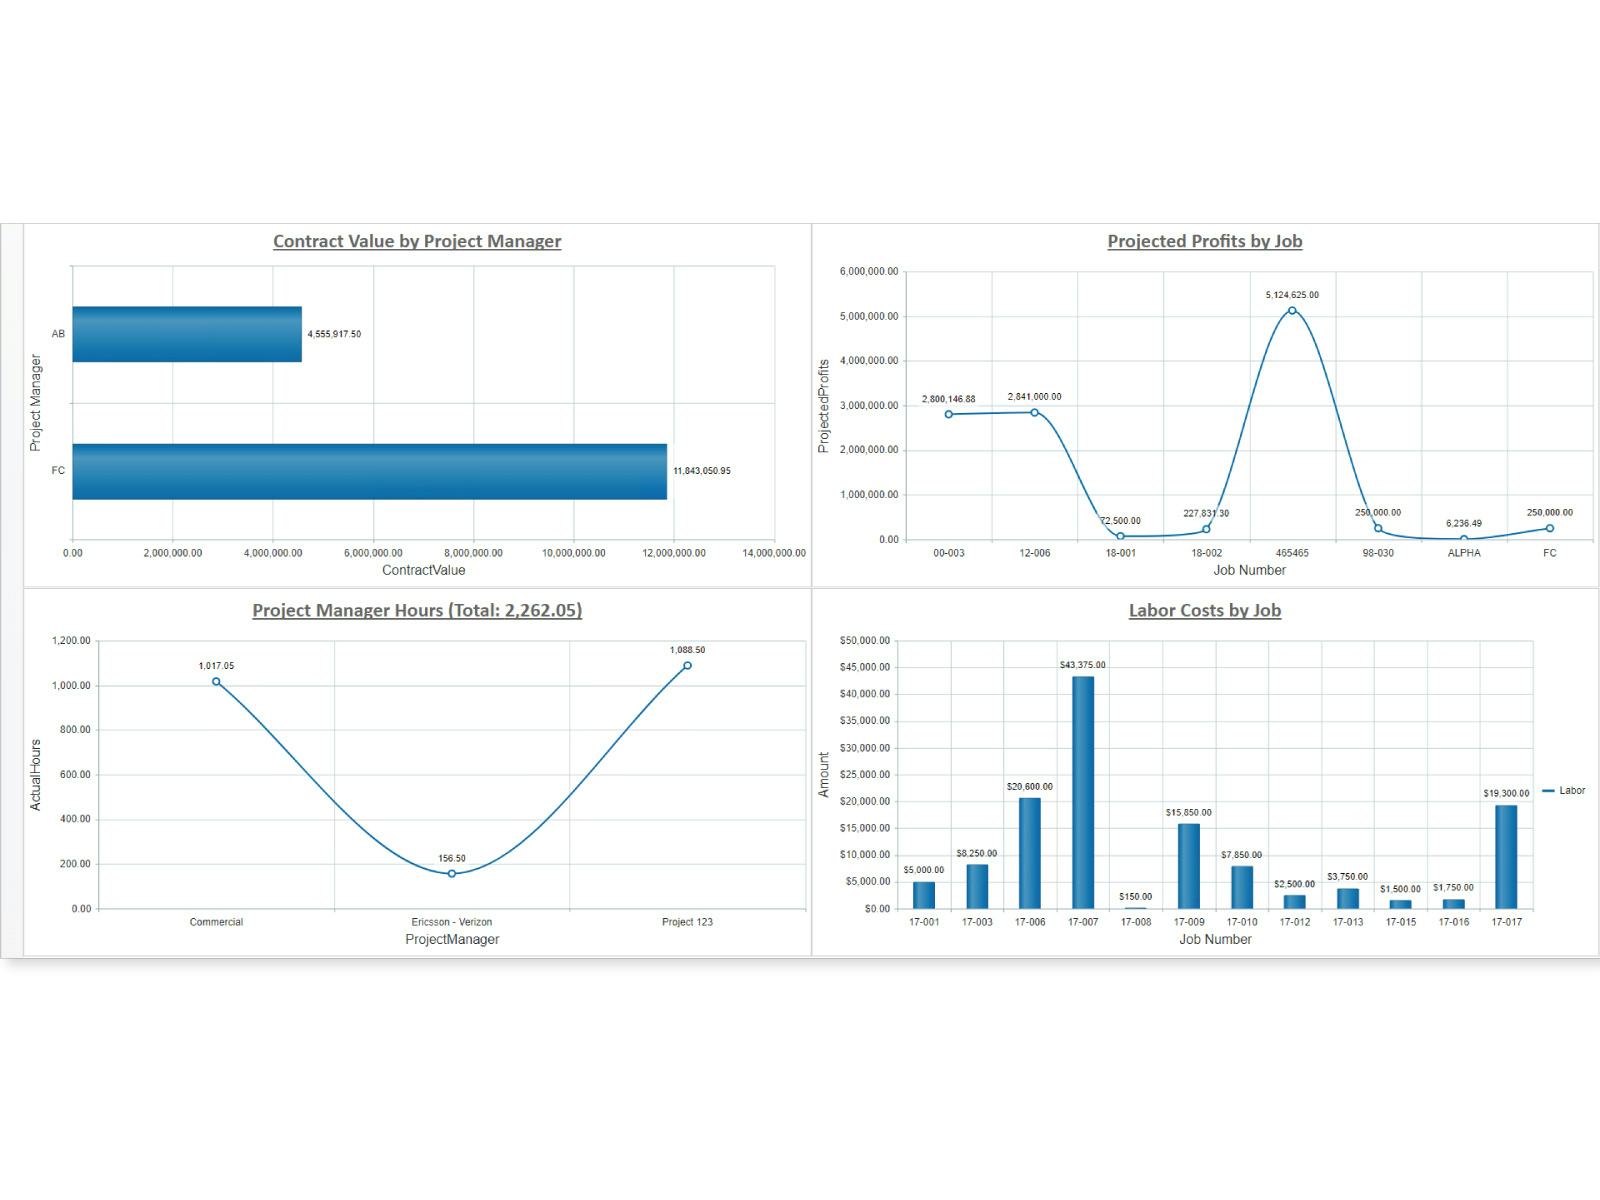Click the 5,124,625.00 value label
The height and width of the screenshot is (1200, 1600).
[1292, 295]
